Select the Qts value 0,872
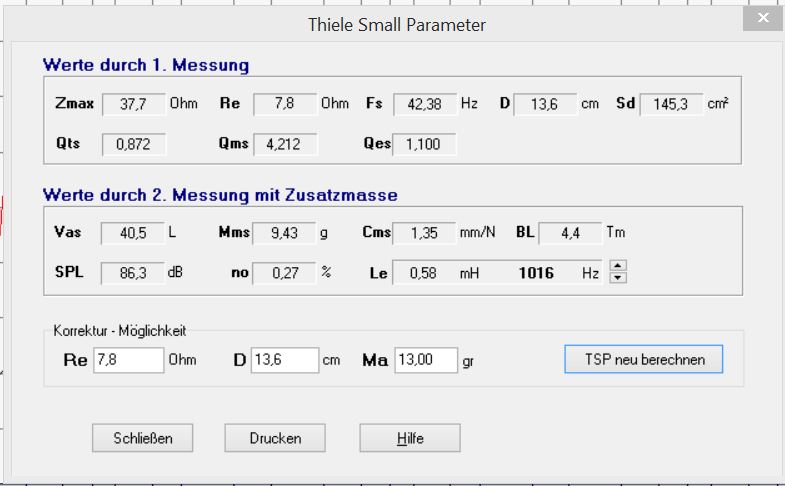Screen dimensions: 785x486 click(134, 144)
